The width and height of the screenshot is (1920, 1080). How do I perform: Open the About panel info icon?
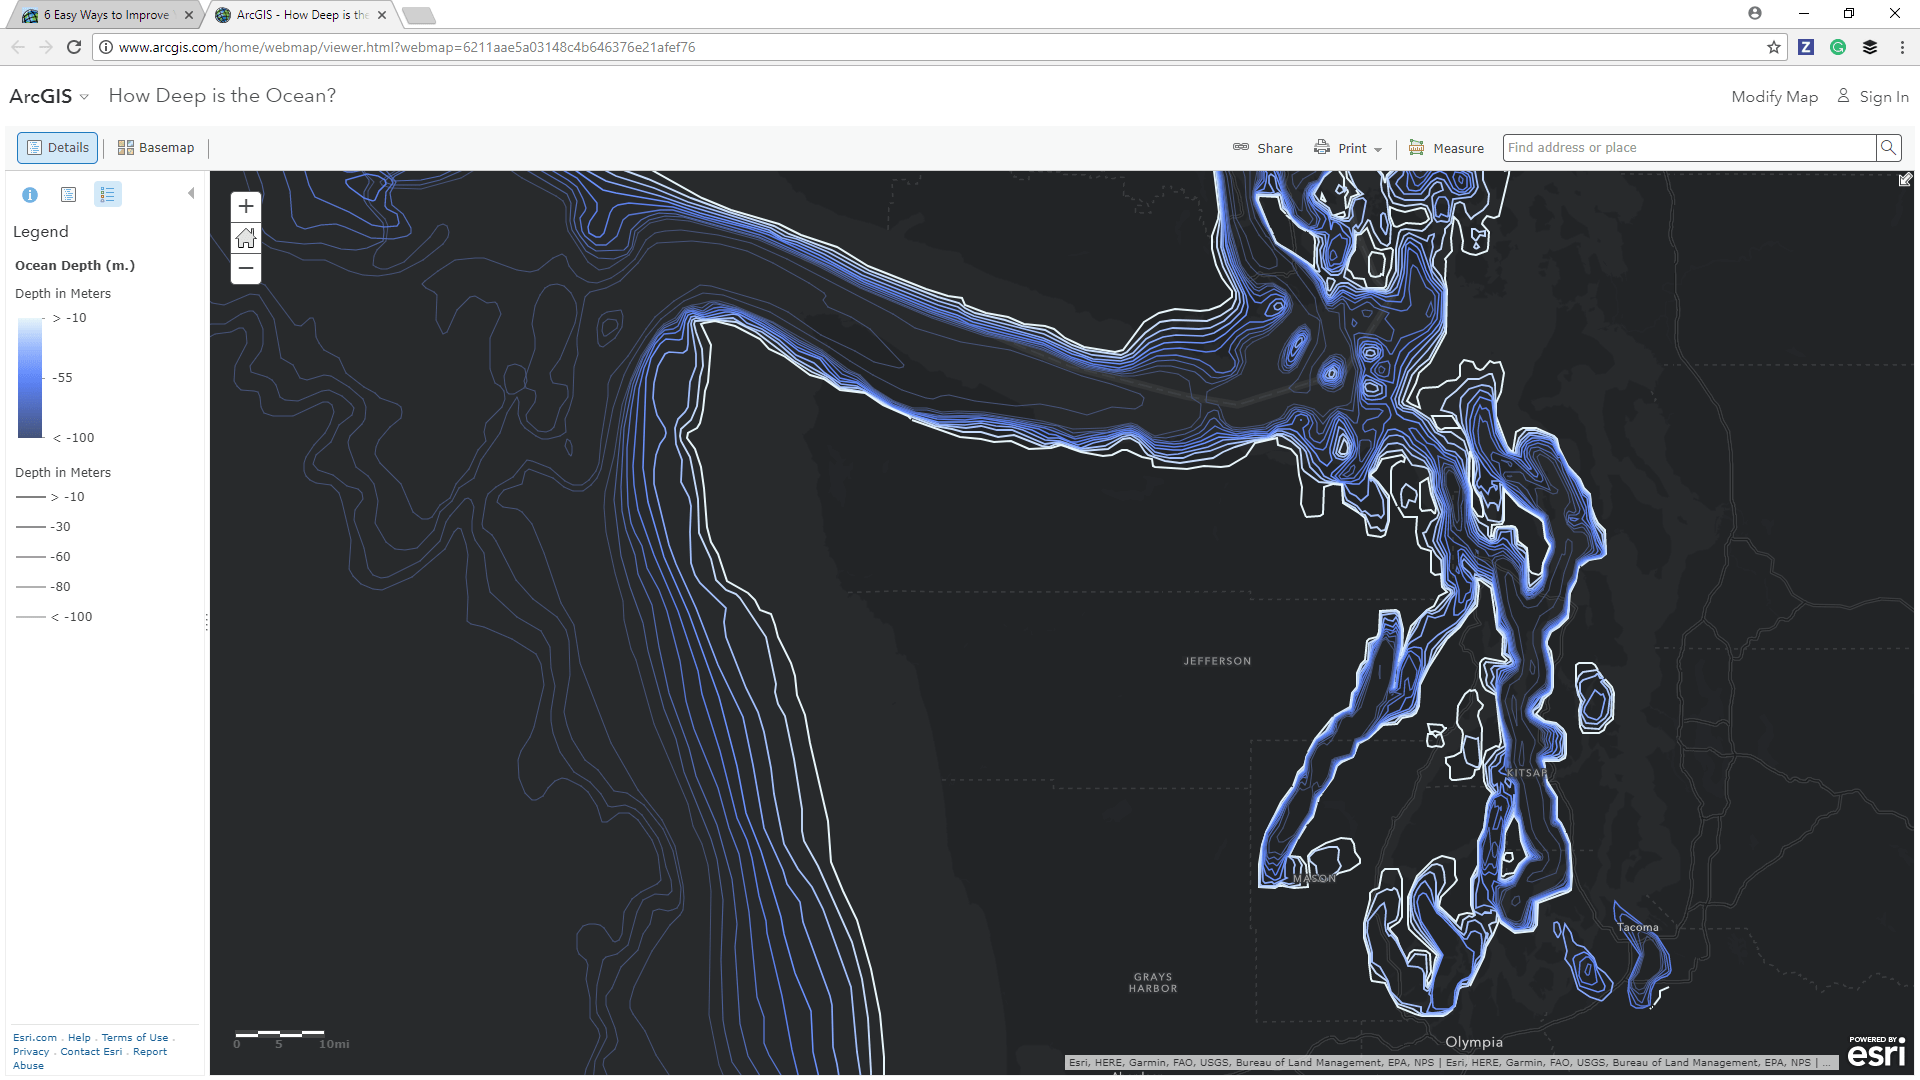click(x=29, y=194)
